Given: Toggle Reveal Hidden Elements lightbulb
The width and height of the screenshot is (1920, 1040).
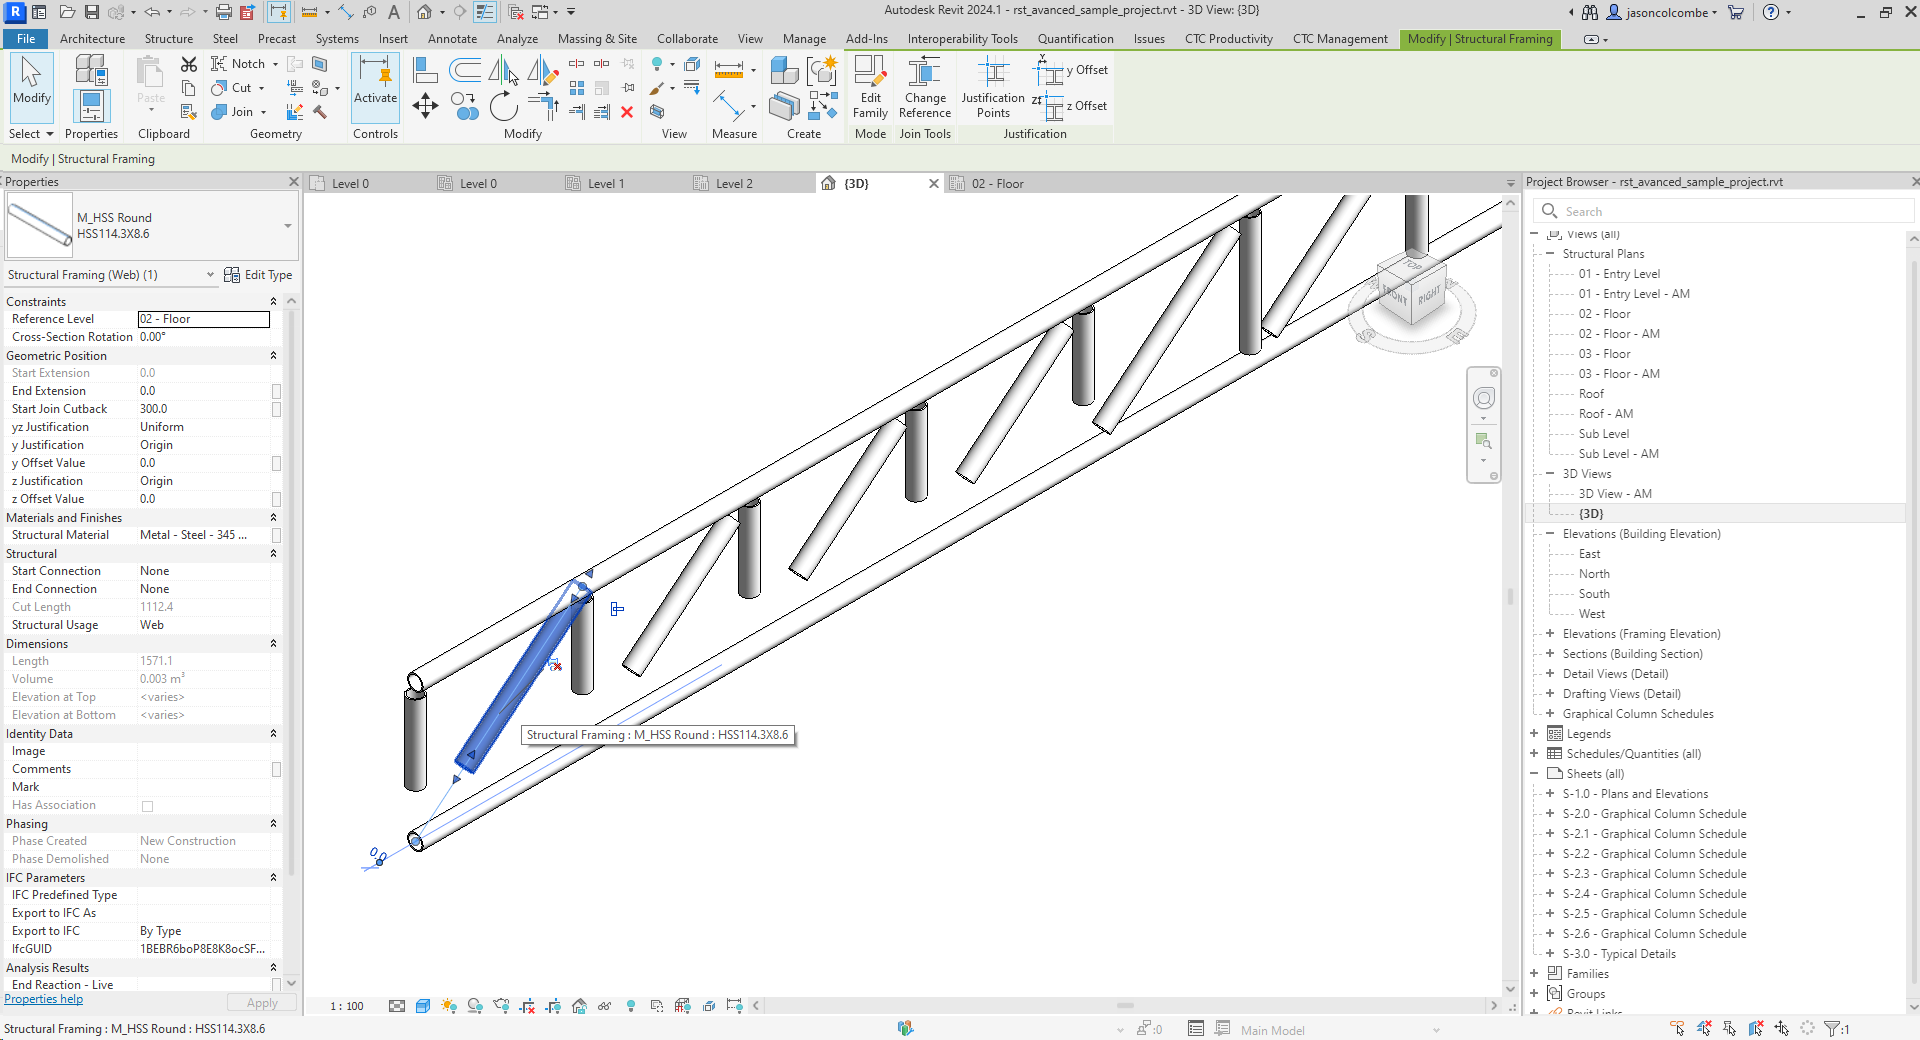Looking at the screenshot, I should click(630, 1007).
